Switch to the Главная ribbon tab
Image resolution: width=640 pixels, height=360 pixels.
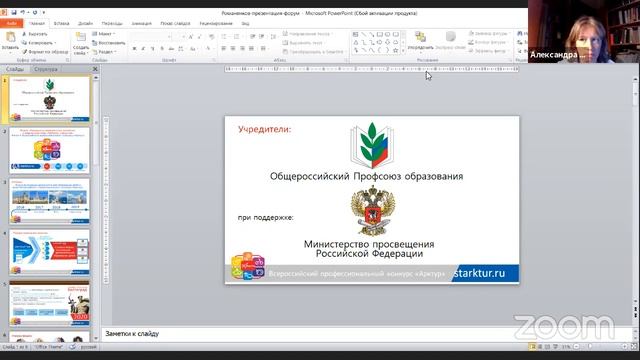click(x=37, y=23)
